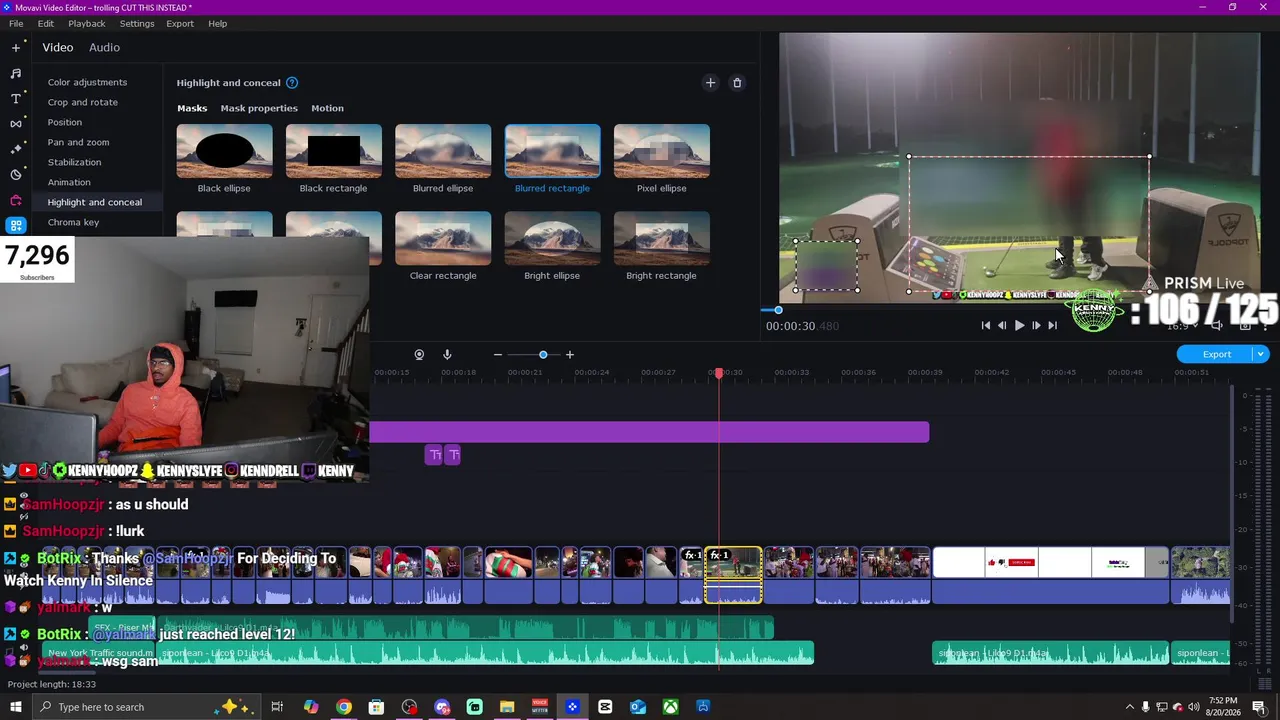Switch to the Audio tab
The width and height of the screenshot is (1280, 720).
click(104, 47)
